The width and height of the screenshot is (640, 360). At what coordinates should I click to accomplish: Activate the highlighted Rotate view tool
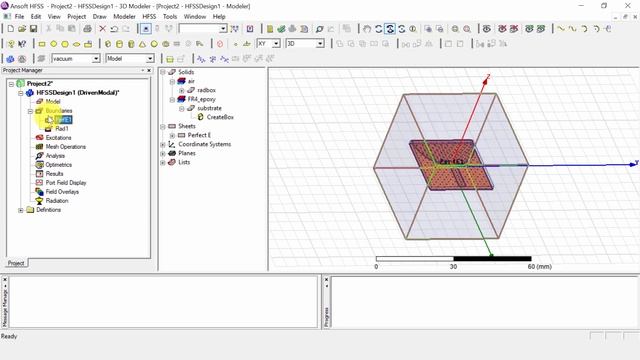[390, 29]
